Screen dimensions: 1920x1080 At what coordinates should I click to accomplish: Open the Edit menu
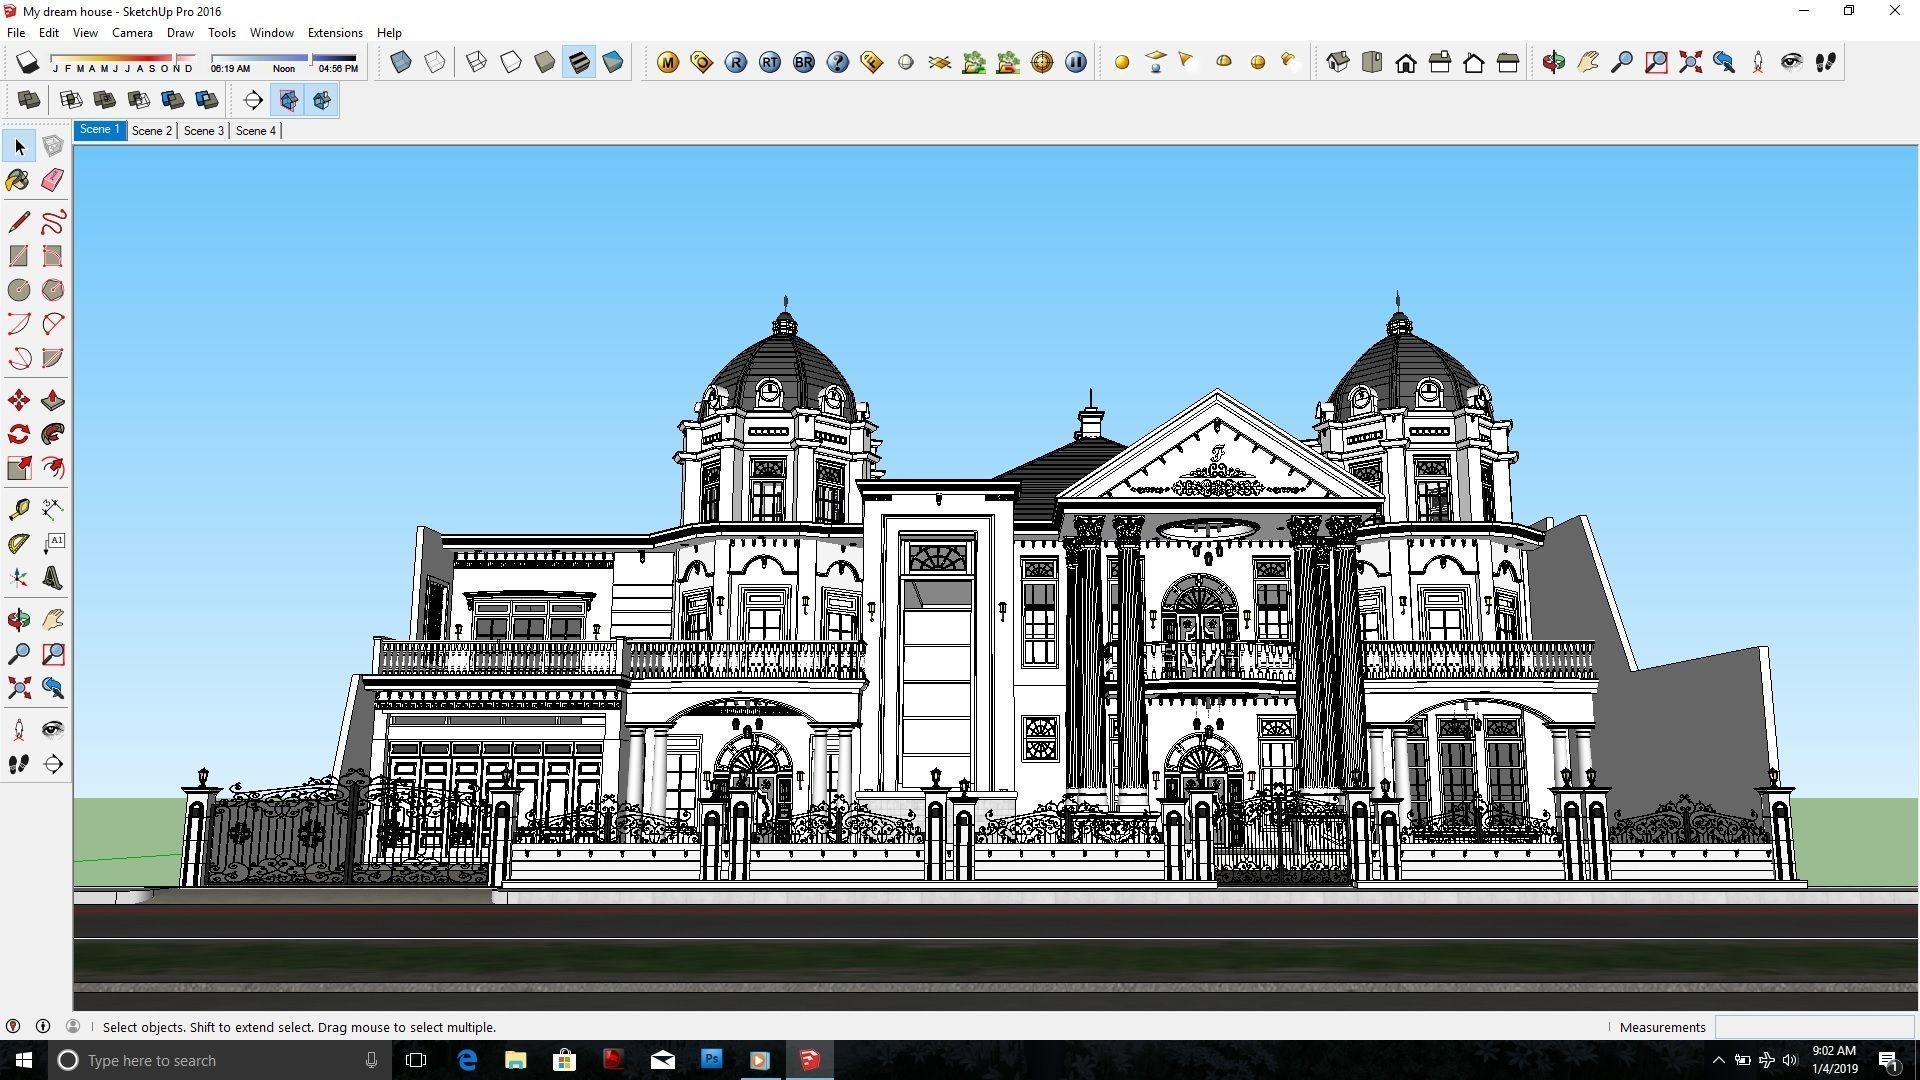[49, 33]
